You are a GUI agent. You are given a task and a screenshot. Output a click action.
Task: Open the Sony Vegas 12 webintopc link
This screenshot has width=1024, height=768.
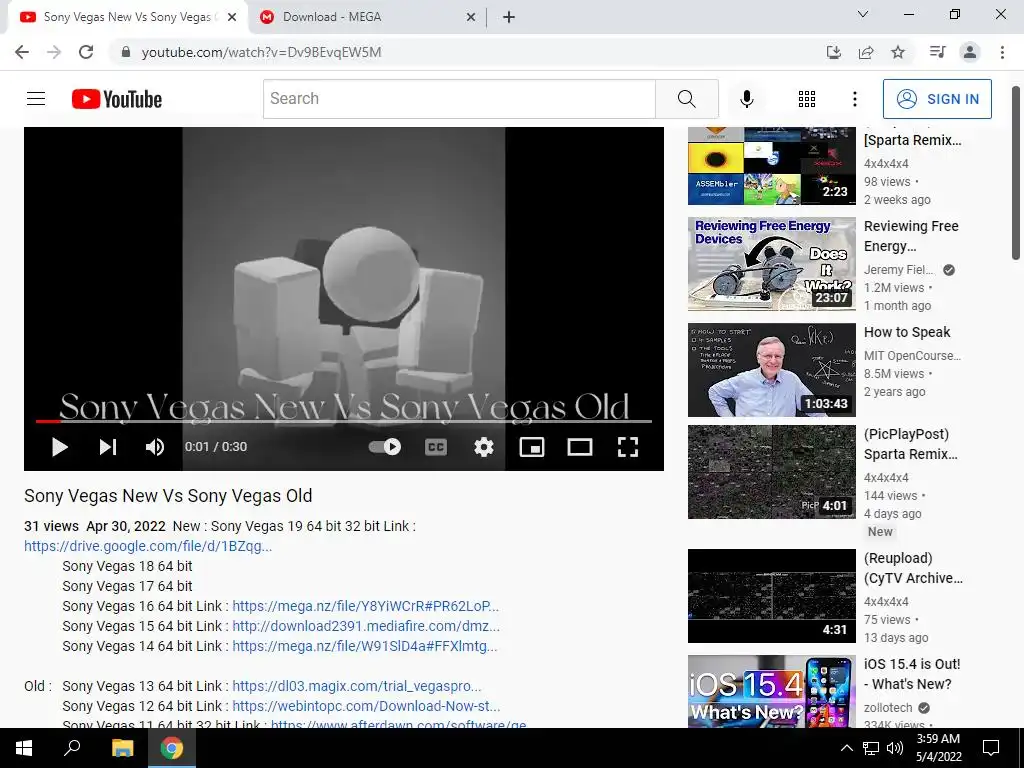click(366, 706)
